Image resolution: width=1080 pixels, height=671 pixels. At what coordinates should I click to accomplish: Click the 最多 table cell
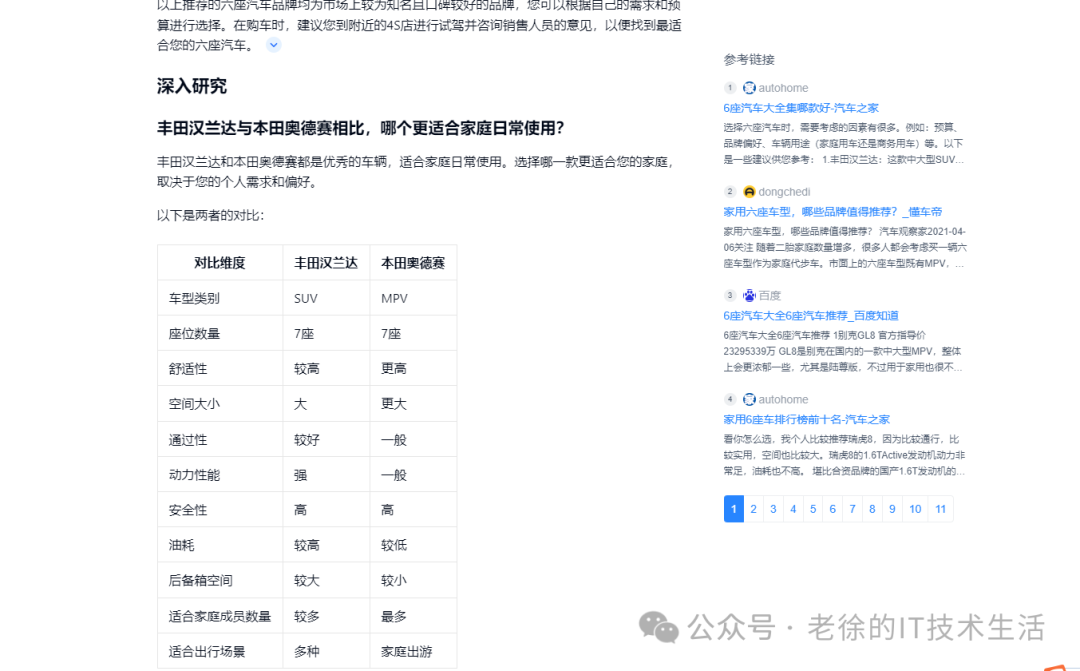pos(394,617)
